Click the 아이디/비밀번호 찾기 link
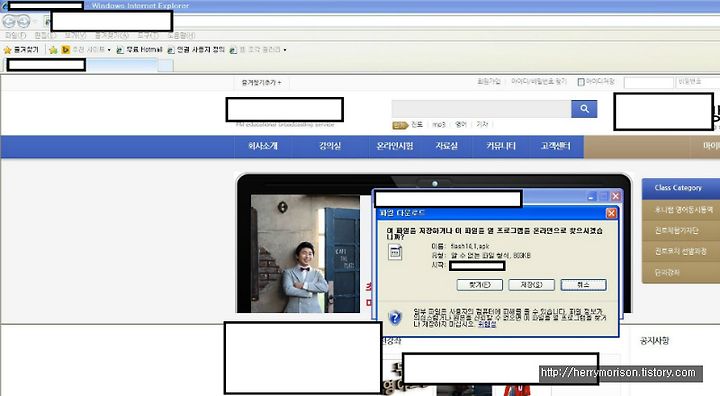 (539, 82)
